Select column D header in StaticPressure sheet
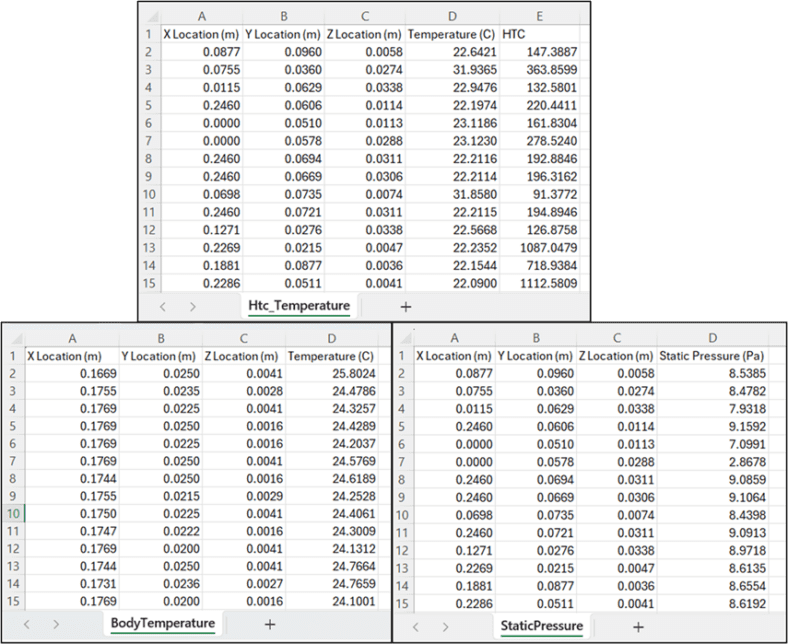The image size is (788, 644). point(712,338)
